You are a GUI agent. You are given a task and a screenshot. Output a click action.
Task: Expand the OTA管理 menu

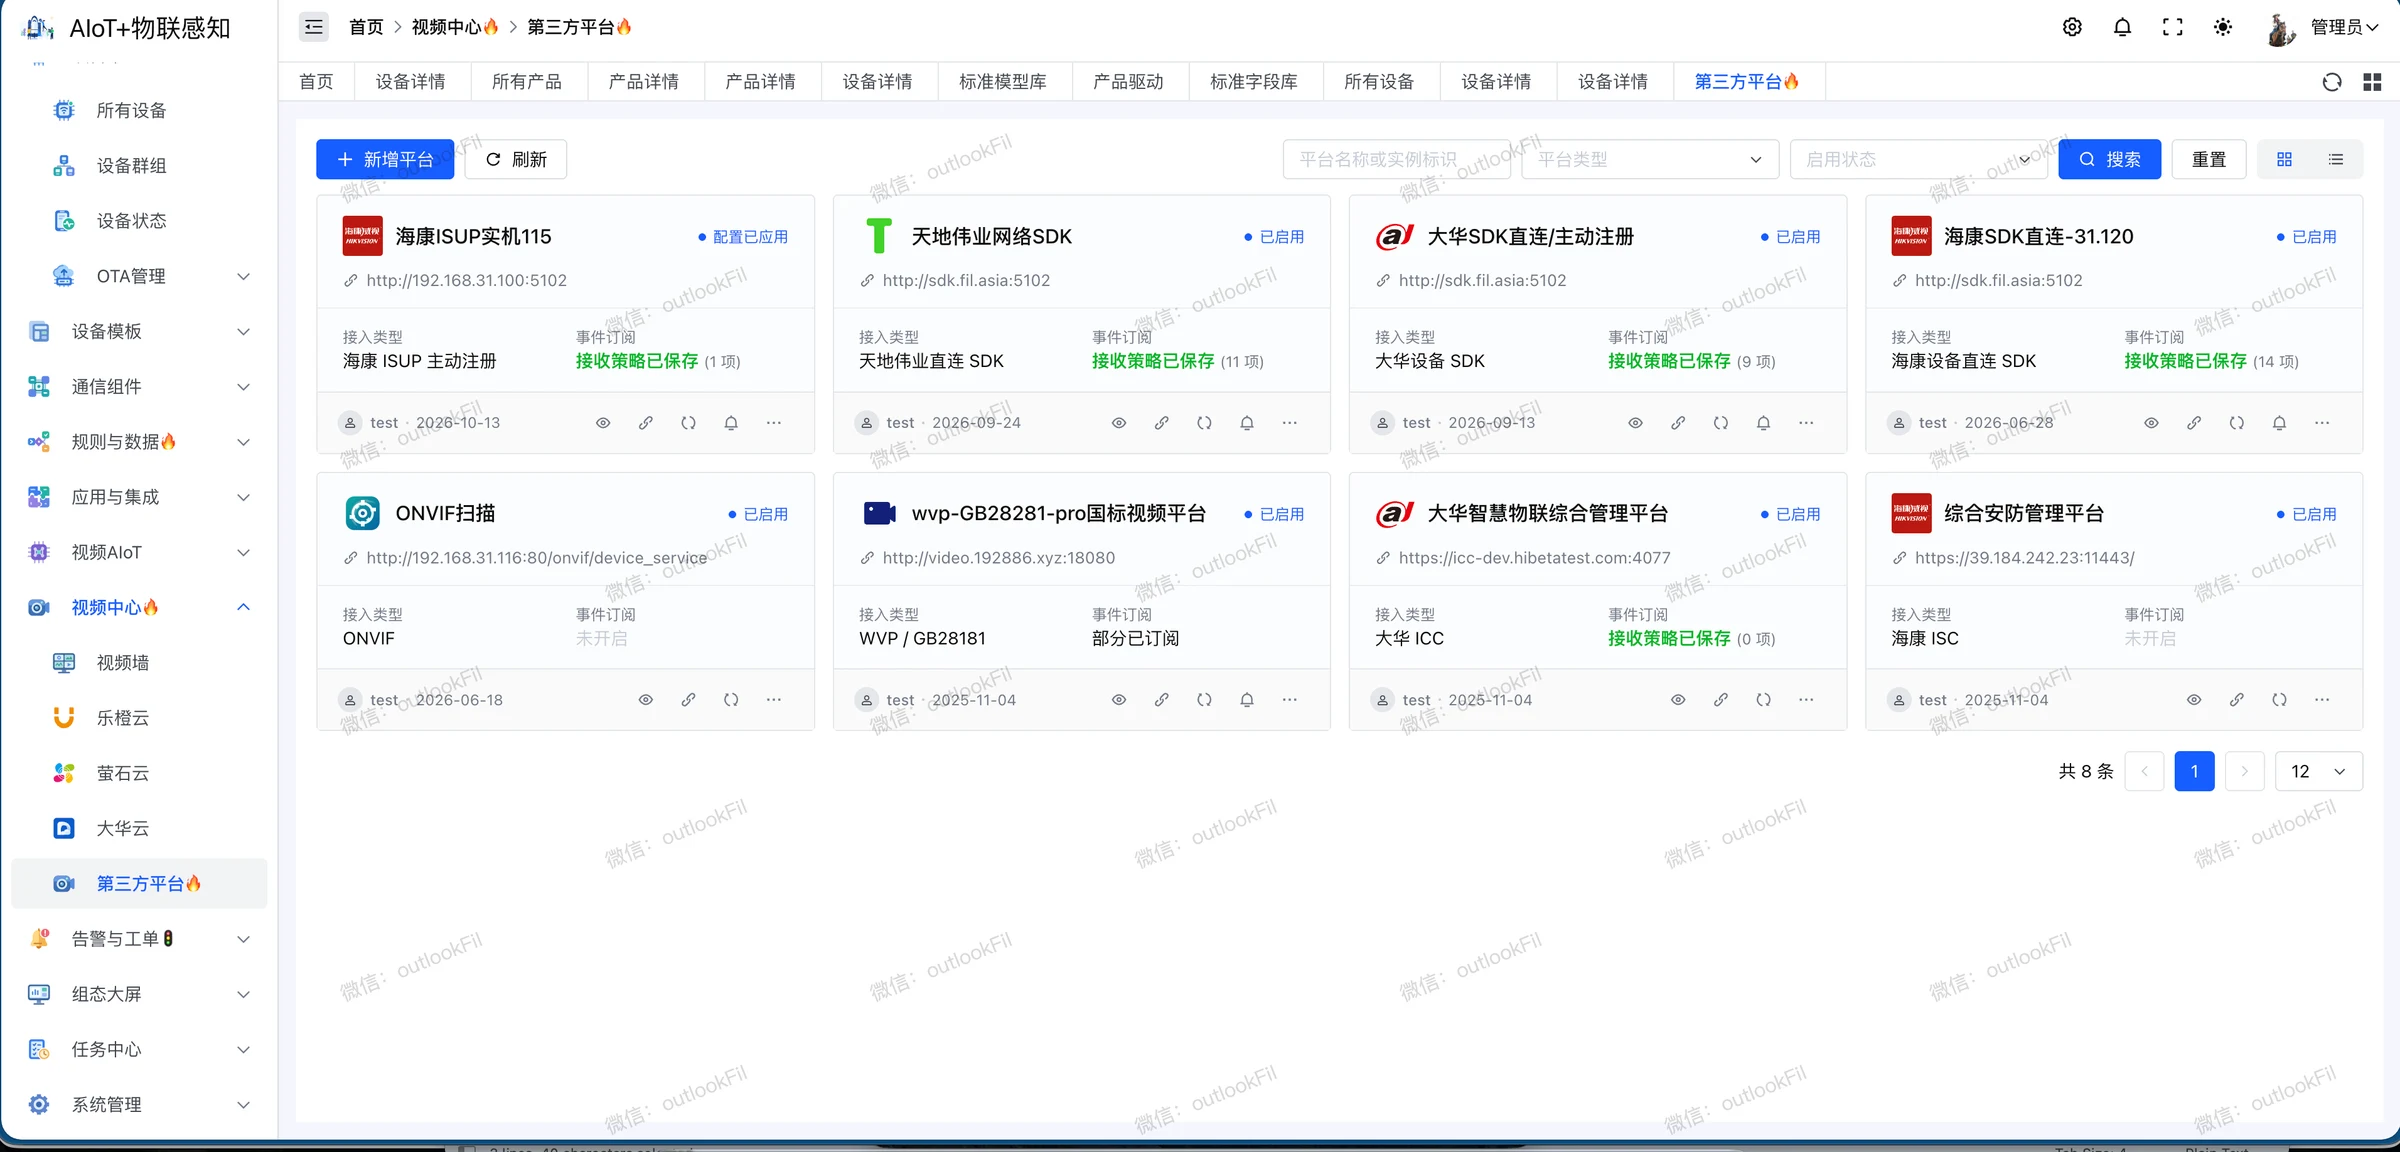click(x=140, y=276)
